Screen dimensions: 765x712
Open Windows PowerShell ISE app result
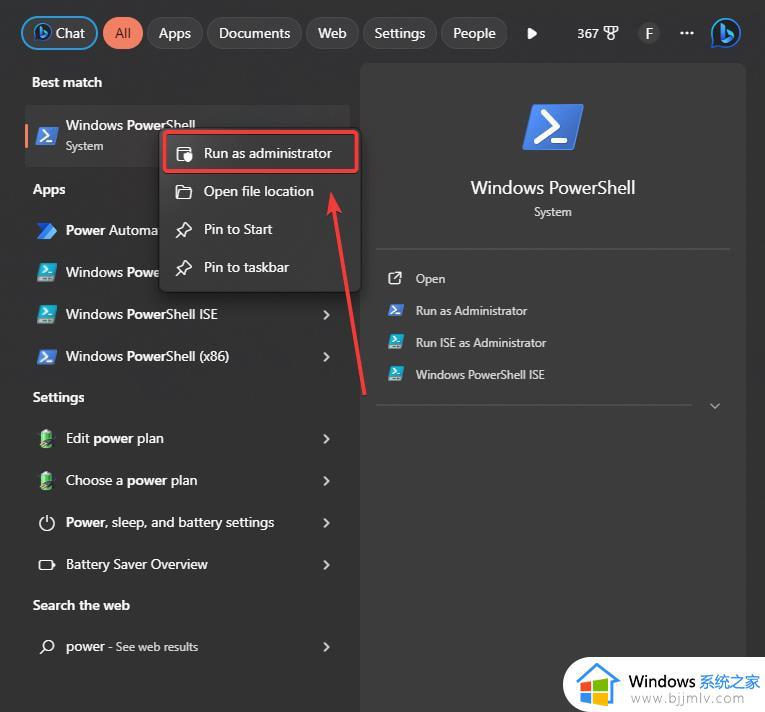pyautogui.click(x=185, y=314)
